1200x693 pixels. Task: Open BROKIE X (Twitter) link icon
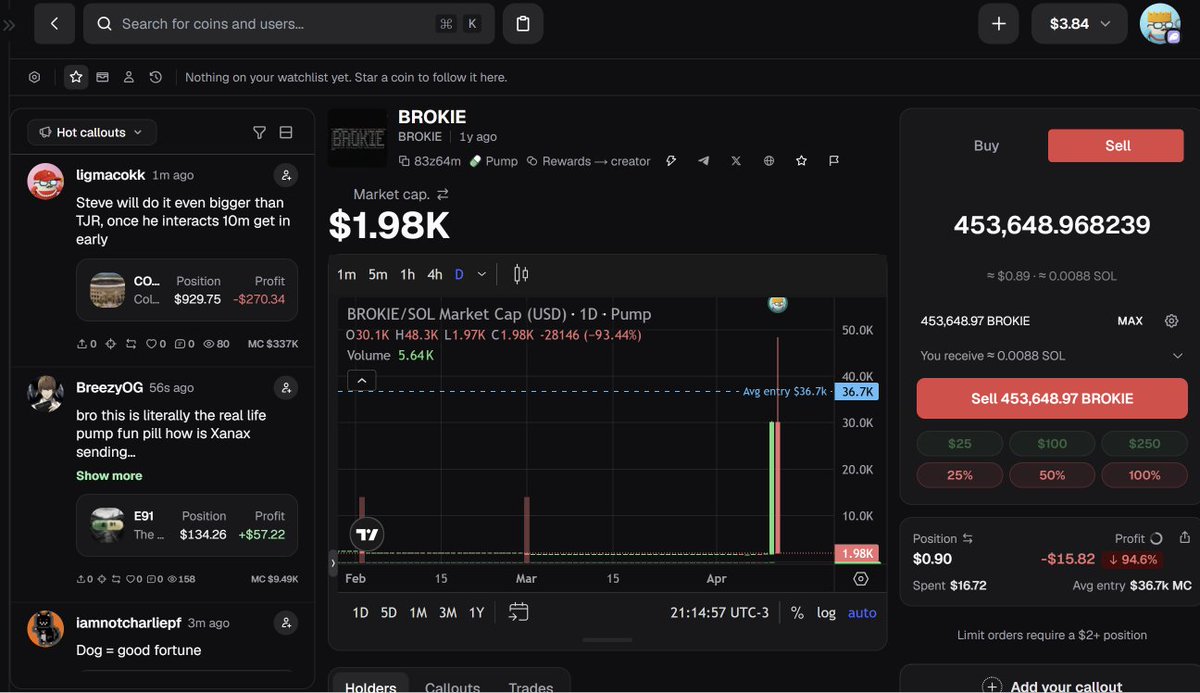736,160
